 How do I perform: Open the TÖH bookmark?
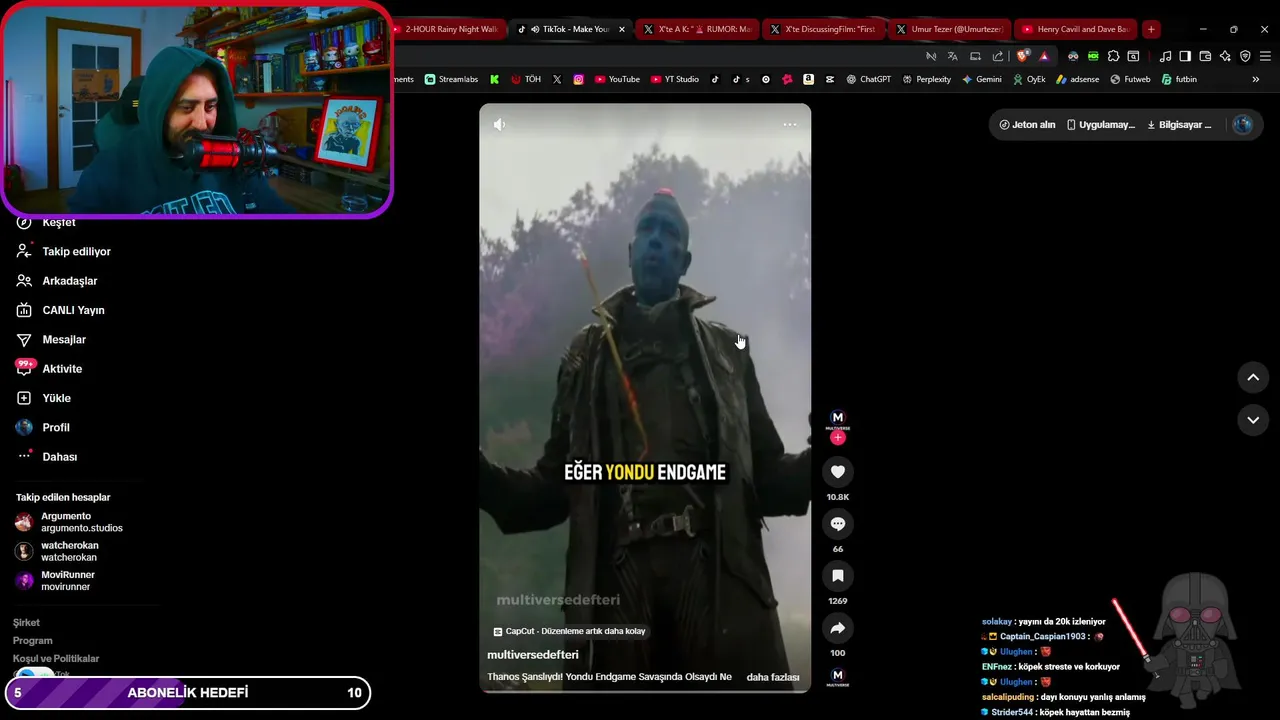click(x=526, y=80)
